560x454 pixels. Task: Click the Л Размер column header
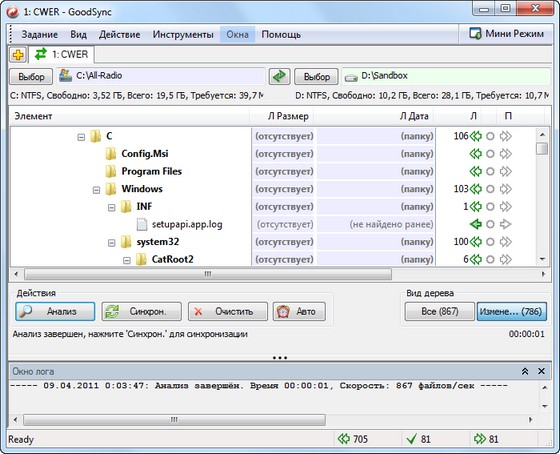tap(282, 116)
